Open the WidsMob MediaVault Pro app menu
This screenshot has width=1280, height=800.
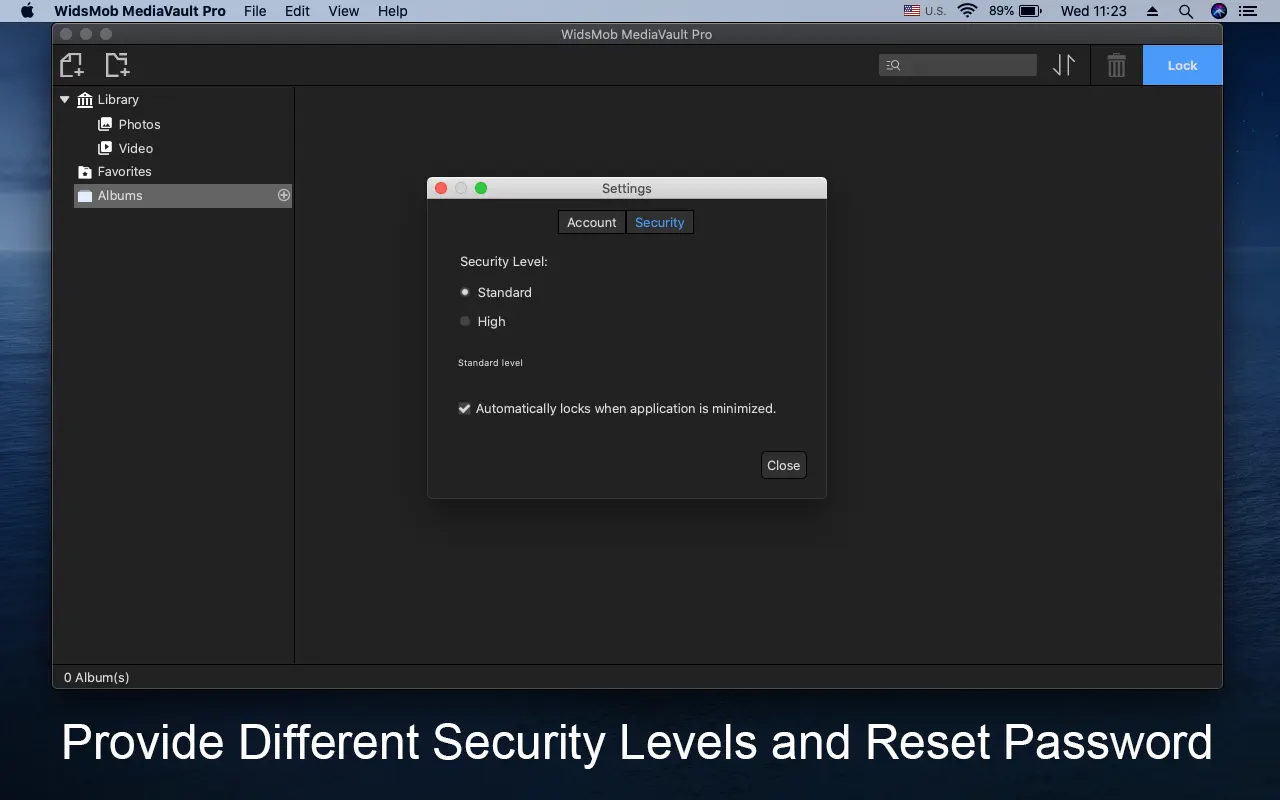pyautogui.click(x=140, y=11)
